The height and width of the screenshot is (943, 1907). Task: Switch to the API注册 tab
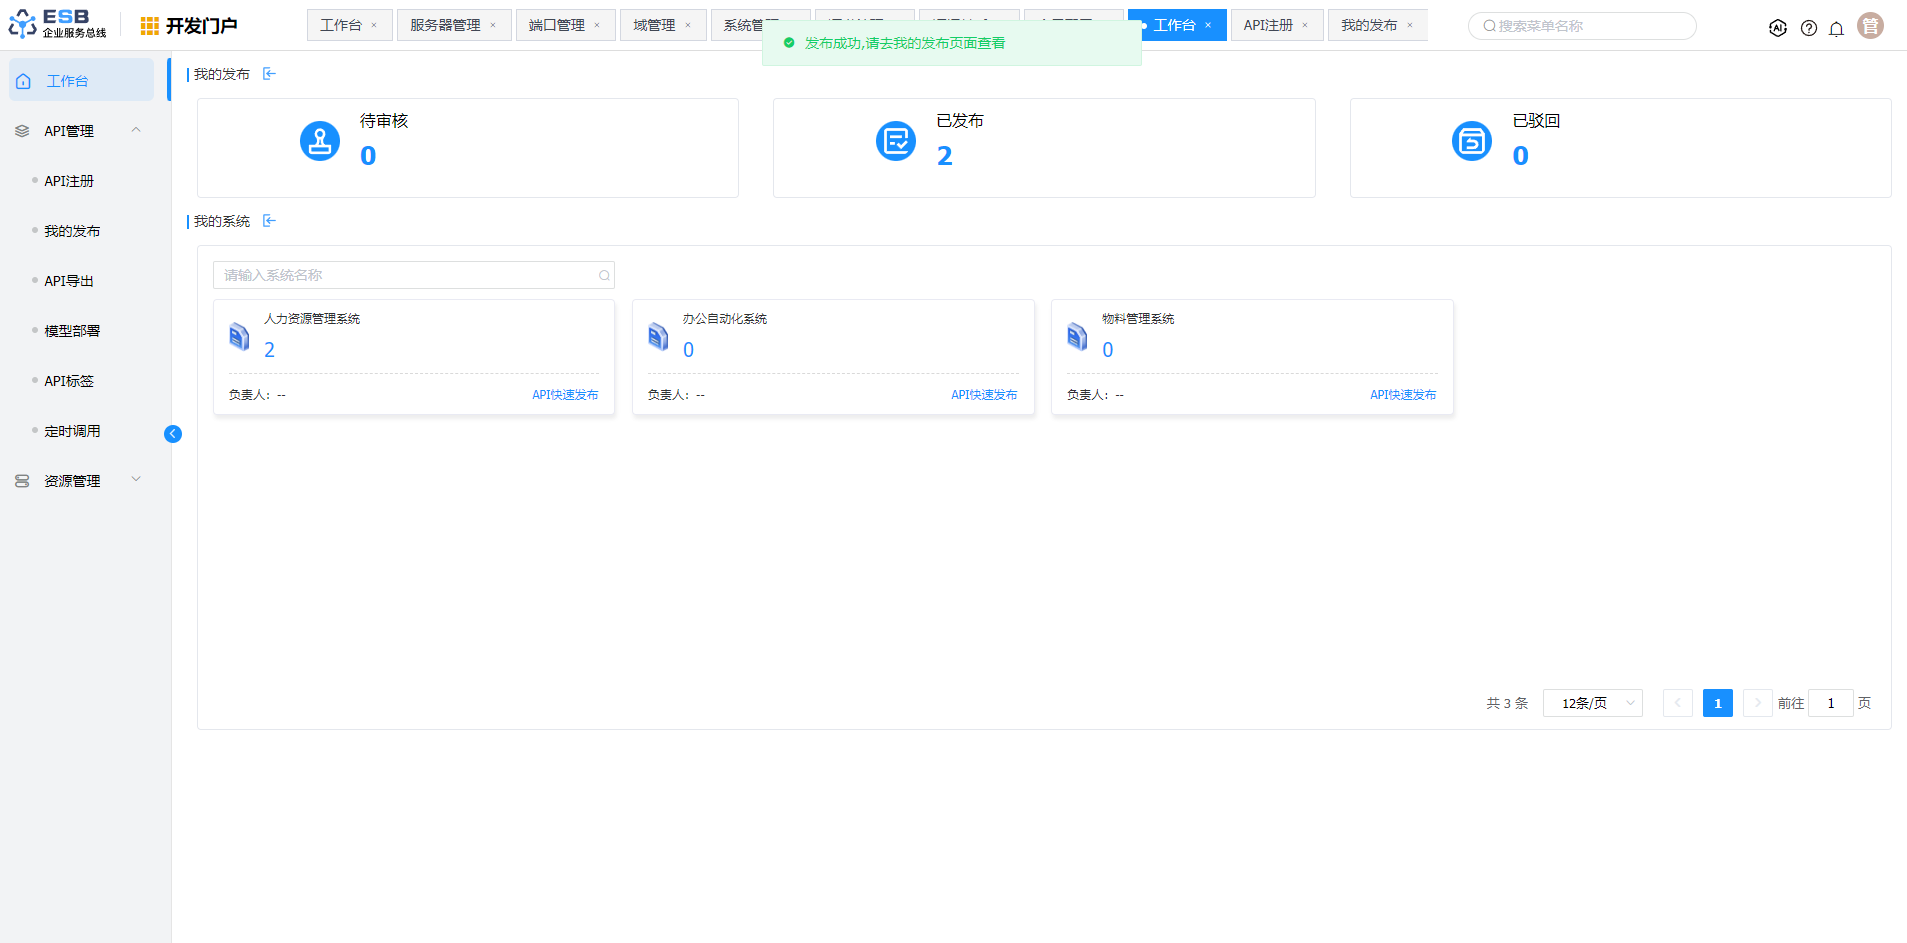coord(1267,25)
